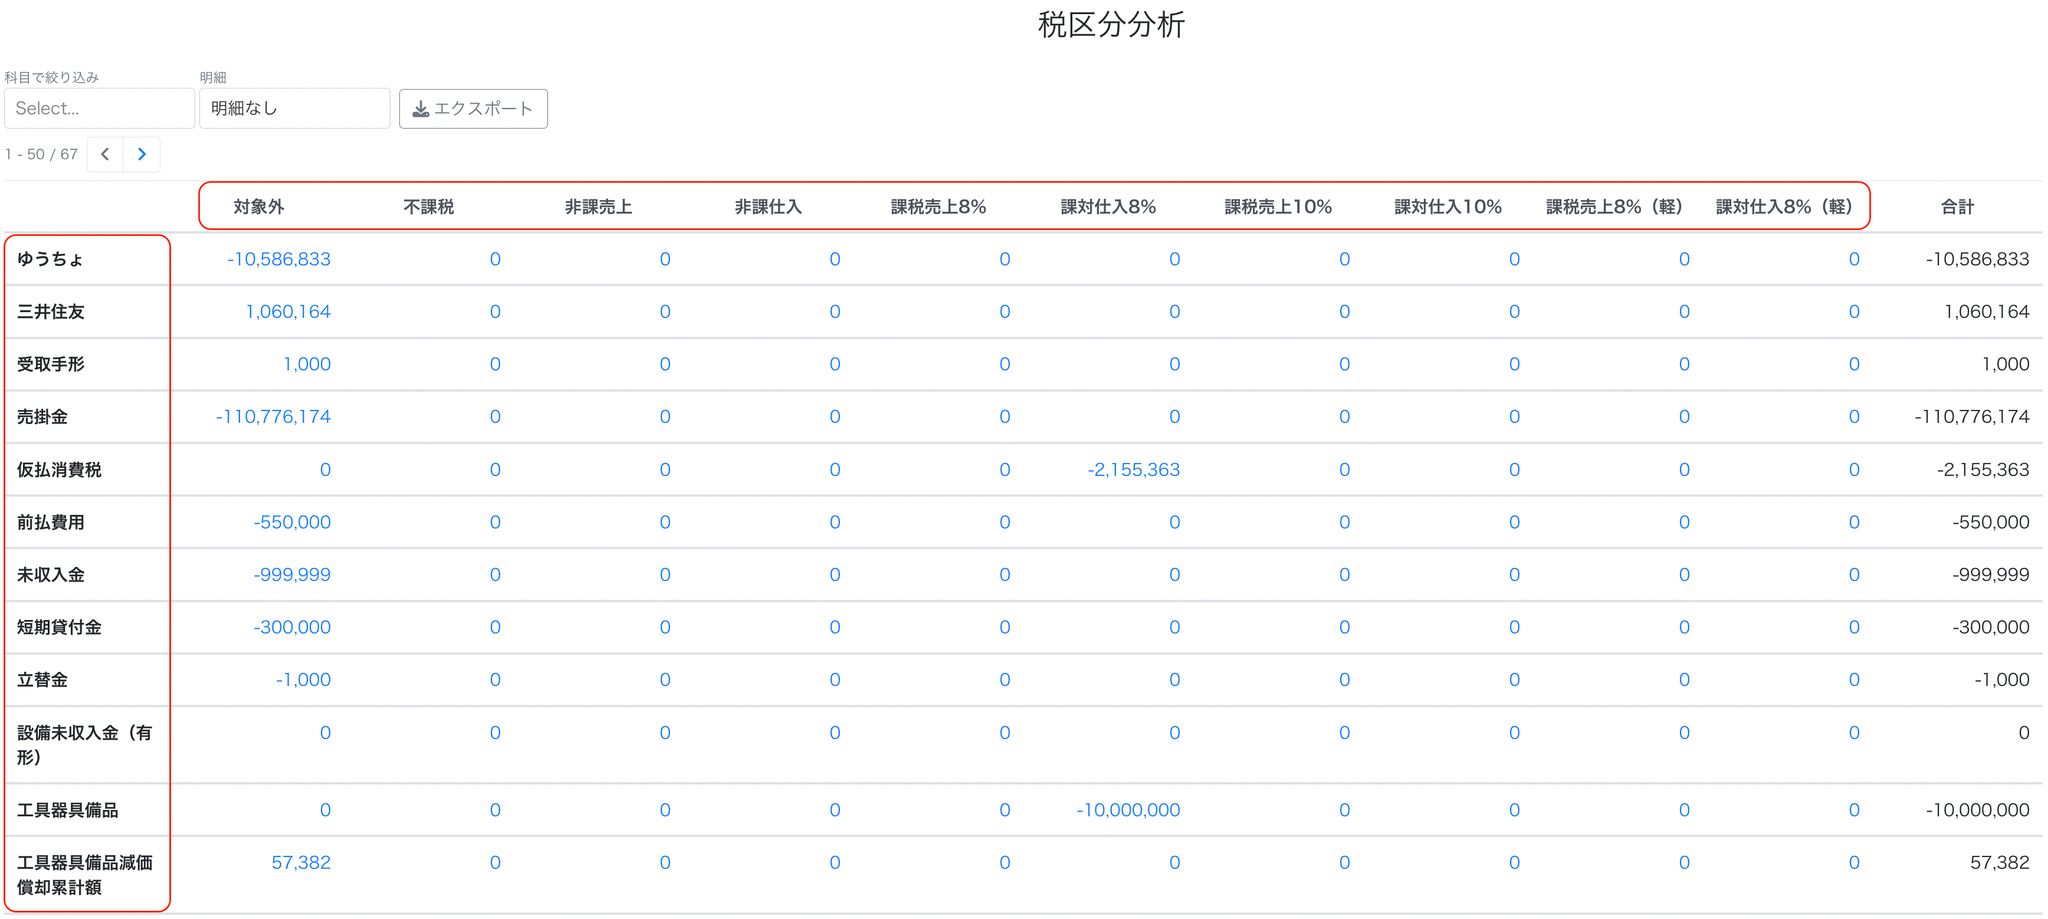Click the 非課売上 column header

point(598,207)
